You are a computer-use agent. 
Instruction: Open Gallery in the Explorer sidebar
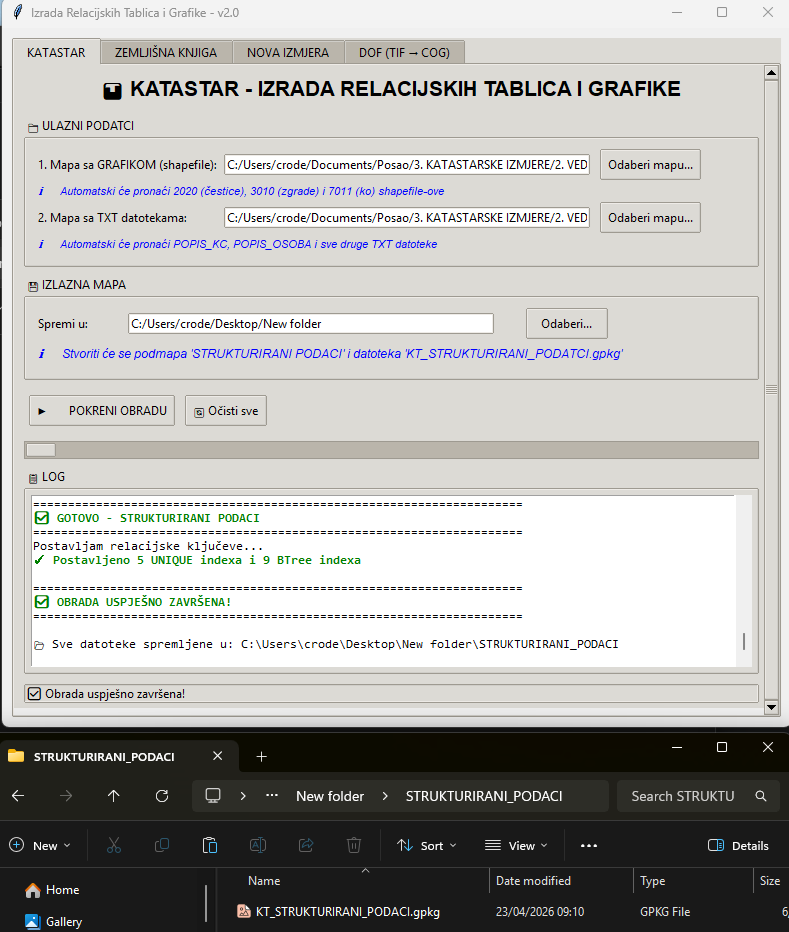pos(54,921)
